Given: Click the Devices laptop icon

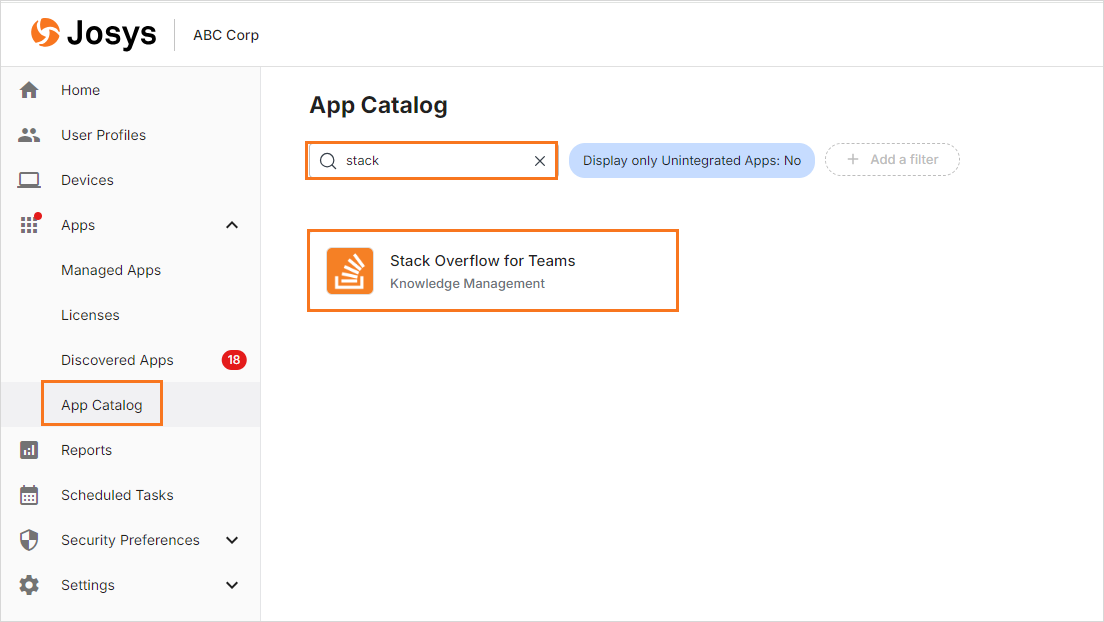Looking at the screenshot, I should click(29, 180).
